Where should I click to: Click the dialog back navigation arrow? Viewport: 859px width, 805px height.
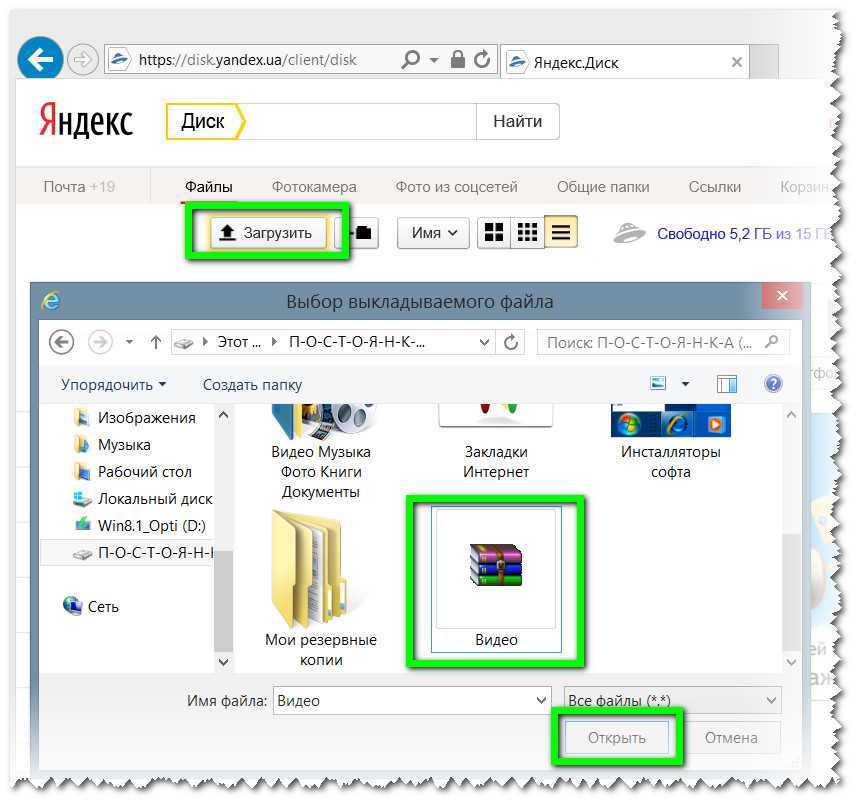(61, 342)
